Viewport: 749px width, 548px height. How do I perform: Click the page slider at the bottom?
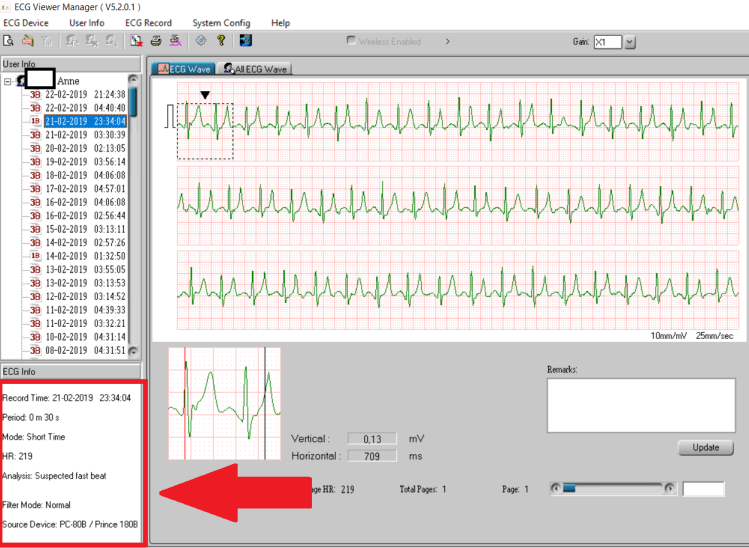point(613,489)
